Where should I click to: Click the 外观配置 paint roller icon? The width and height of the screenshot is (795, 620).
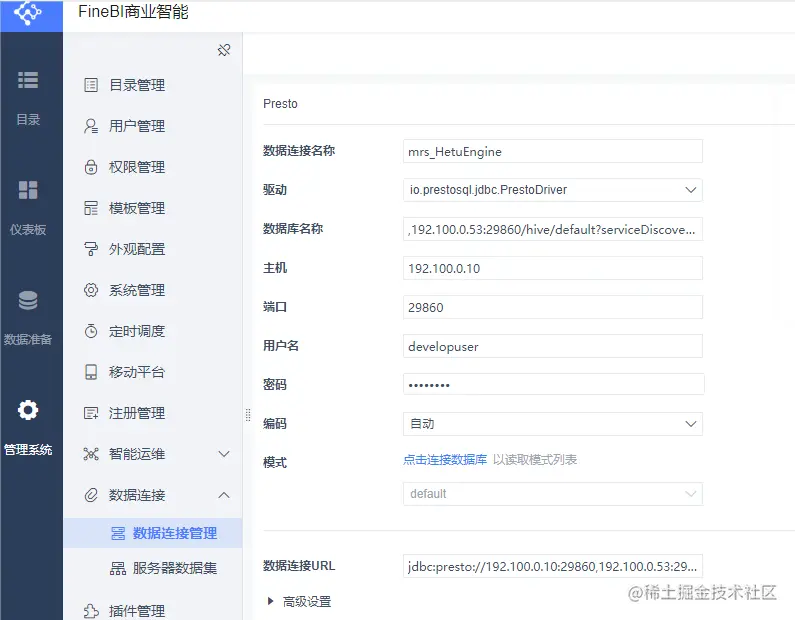click(91, 249)
